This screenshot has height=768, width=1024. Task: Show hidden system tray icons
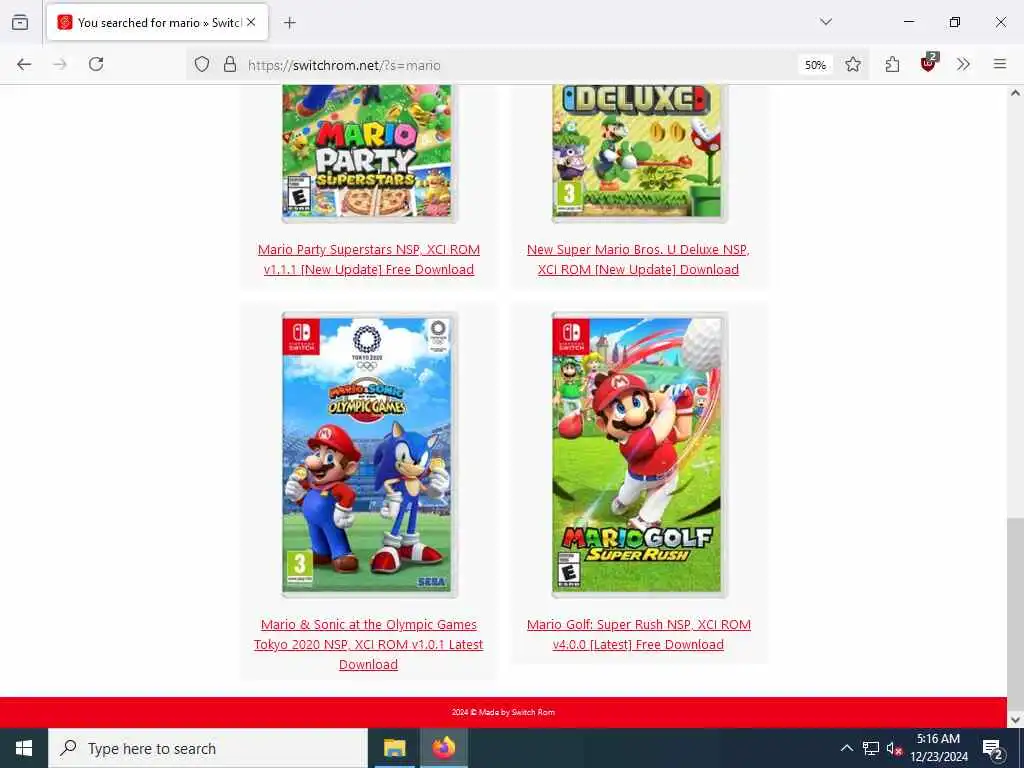coord(846,748)
